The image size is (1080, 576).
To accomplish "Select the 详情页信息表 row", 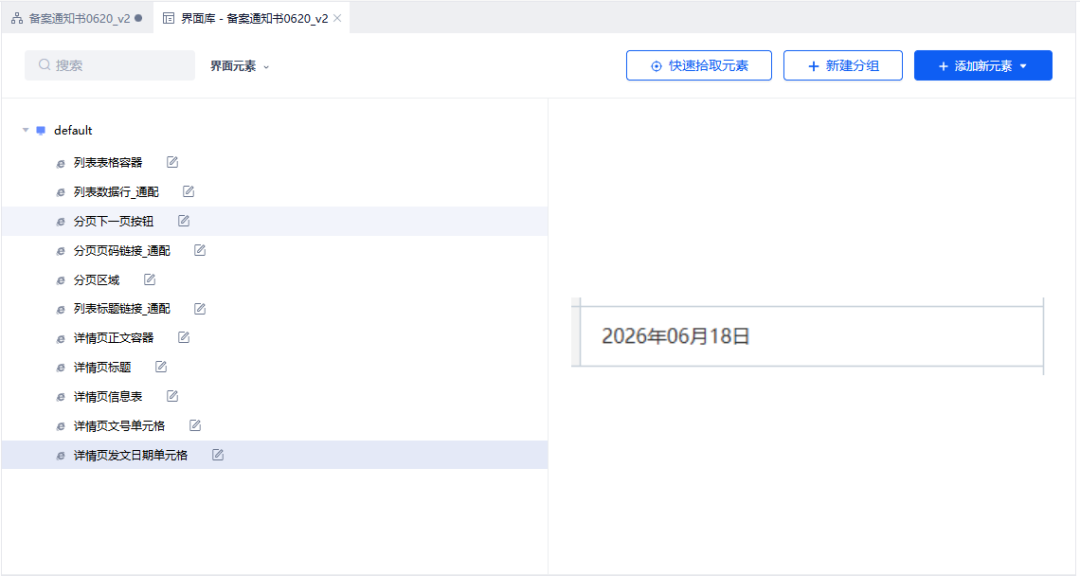I will click(x=274, y=396).
